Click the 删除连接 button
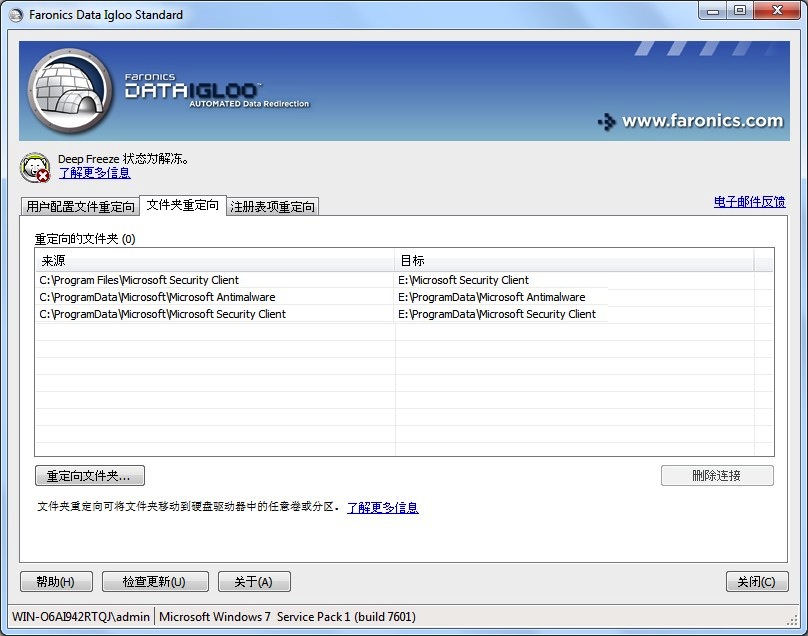This screenshot has width=808, height=636. pos(716,476)
